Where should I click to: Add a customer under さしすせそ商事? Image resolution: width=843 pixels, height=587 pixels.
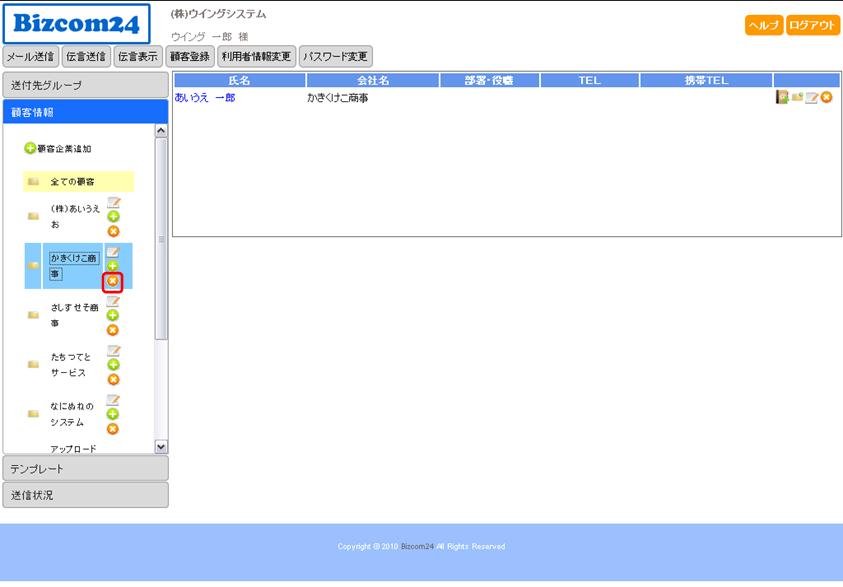coord(113,315)
